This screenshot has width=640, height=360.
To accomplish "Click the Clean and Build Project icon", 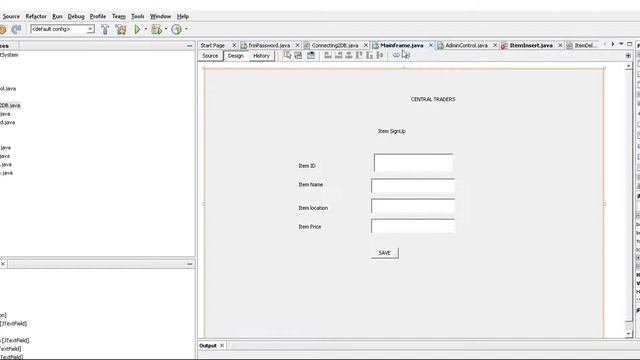I will point(121,29).
